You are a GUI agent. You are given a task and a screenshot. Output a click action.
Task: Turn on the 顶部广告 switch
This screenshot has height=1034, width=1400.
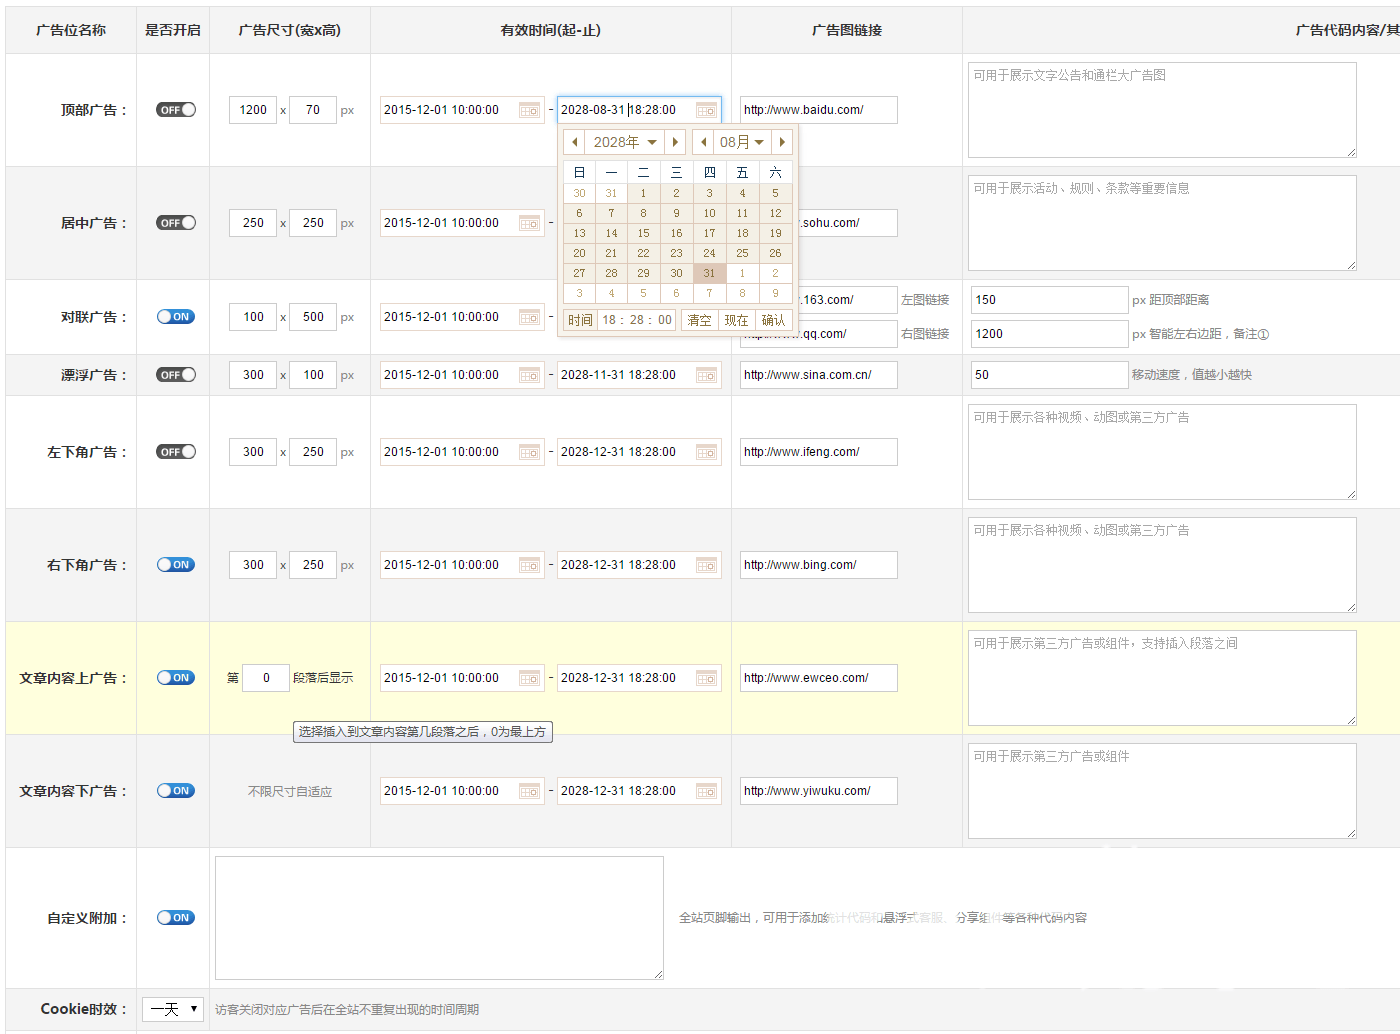pos(176,110)
